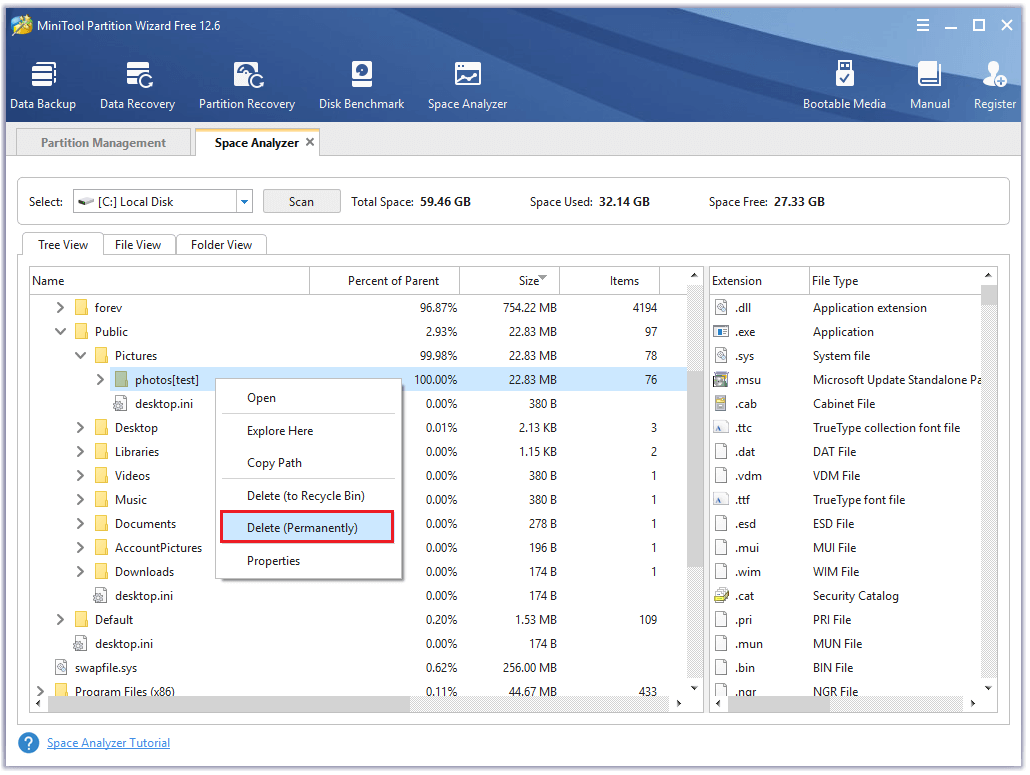Click the .dll extension icon

coord(721,307)
